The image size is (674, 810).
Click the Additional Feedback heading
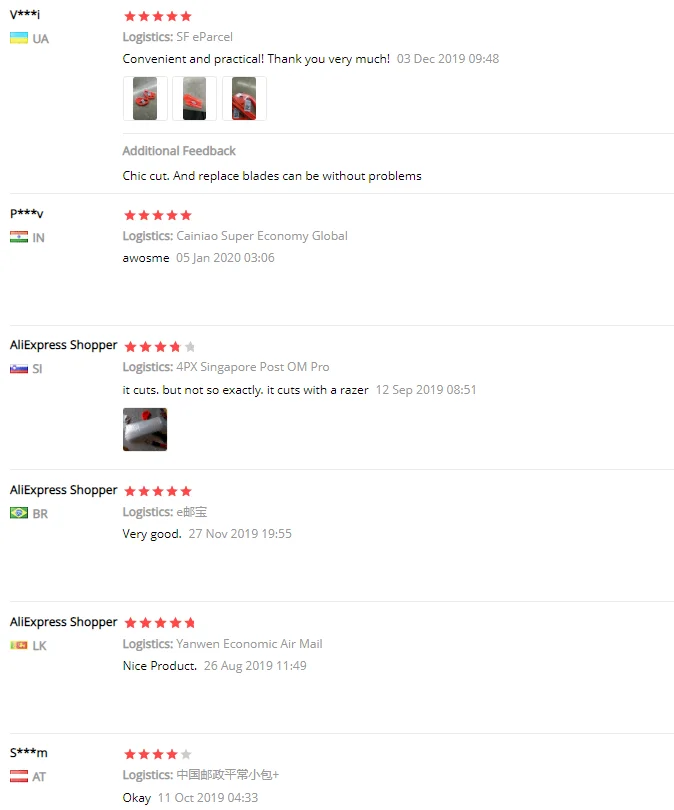pyautogui.click(x=179, y=151)
